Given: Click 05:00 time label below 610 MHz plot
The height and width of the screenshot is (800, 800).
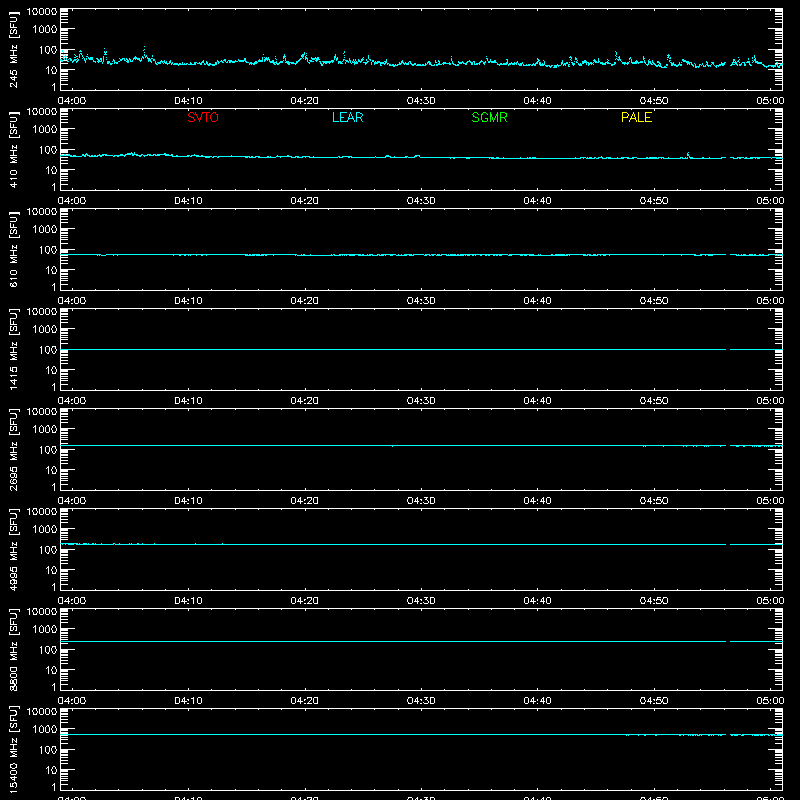Looking at the screenshot, I should (770, 301).
